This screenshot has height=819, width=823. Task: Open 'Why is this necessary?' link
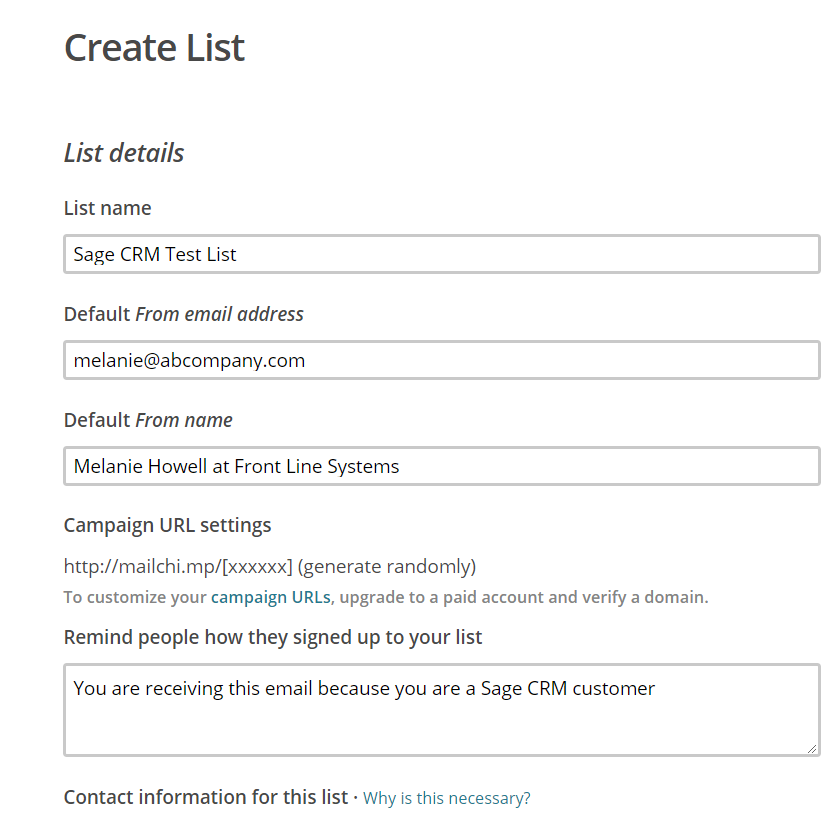tap(447, 798)
